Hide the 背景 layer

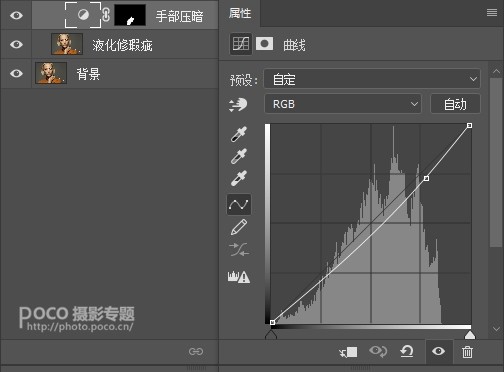coord(16,73)
